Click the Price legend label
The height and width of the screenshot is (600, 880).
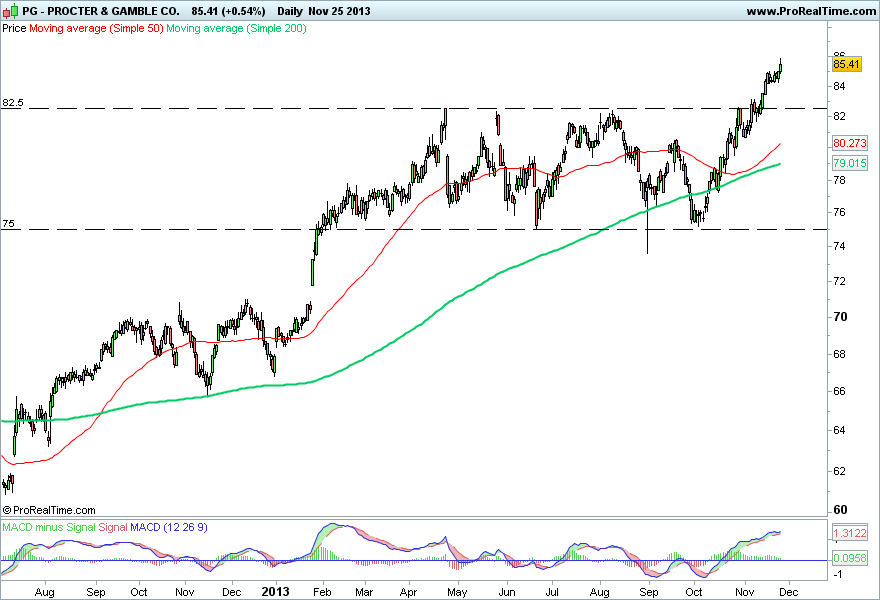14,28
